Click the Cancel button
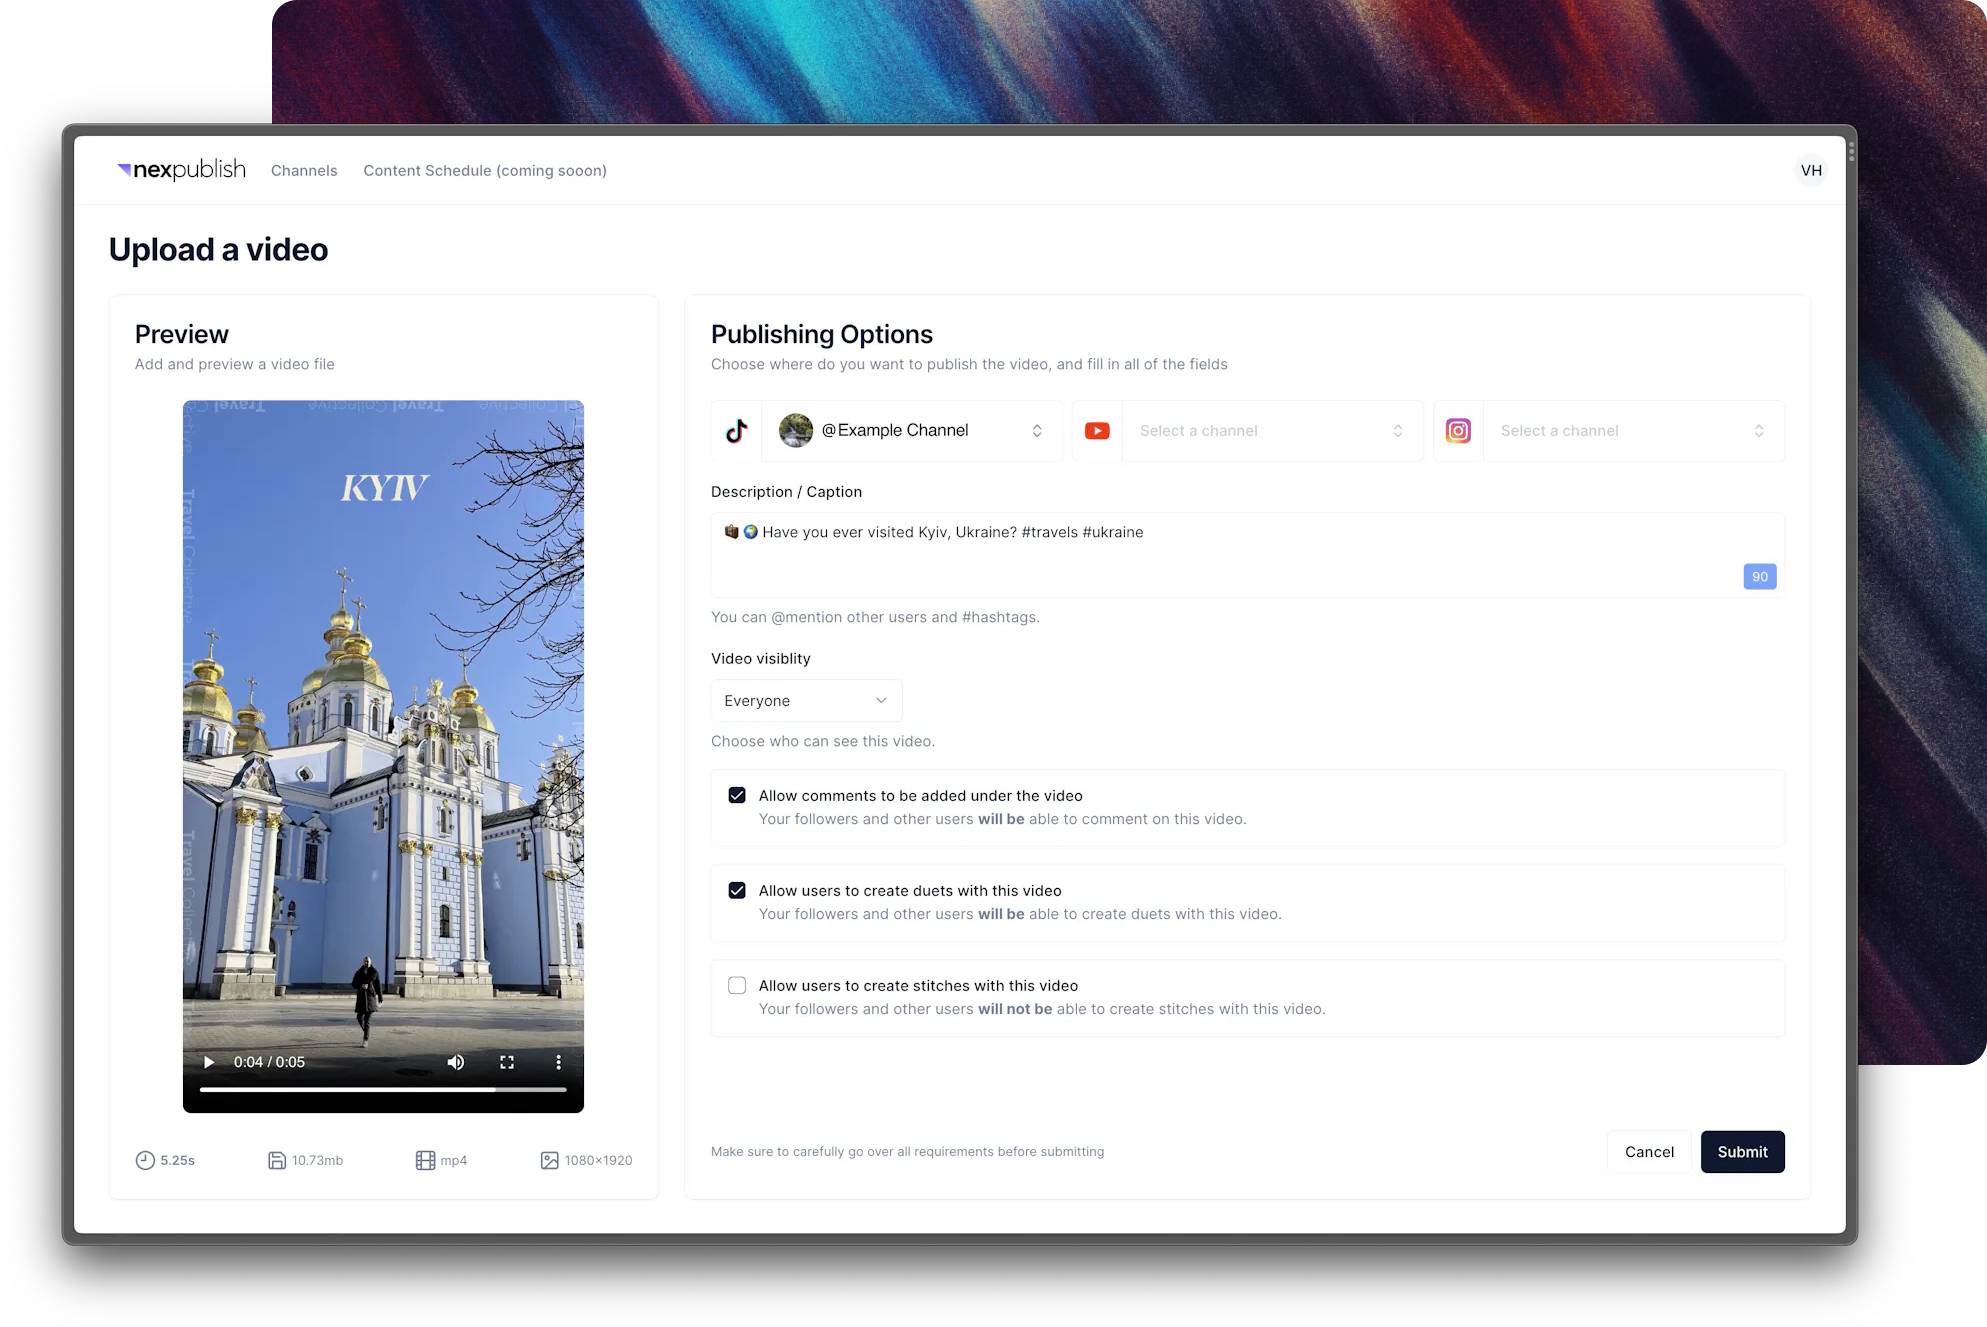The height and width of the screenshot is (1327, 1987). coord(1649,1152)
